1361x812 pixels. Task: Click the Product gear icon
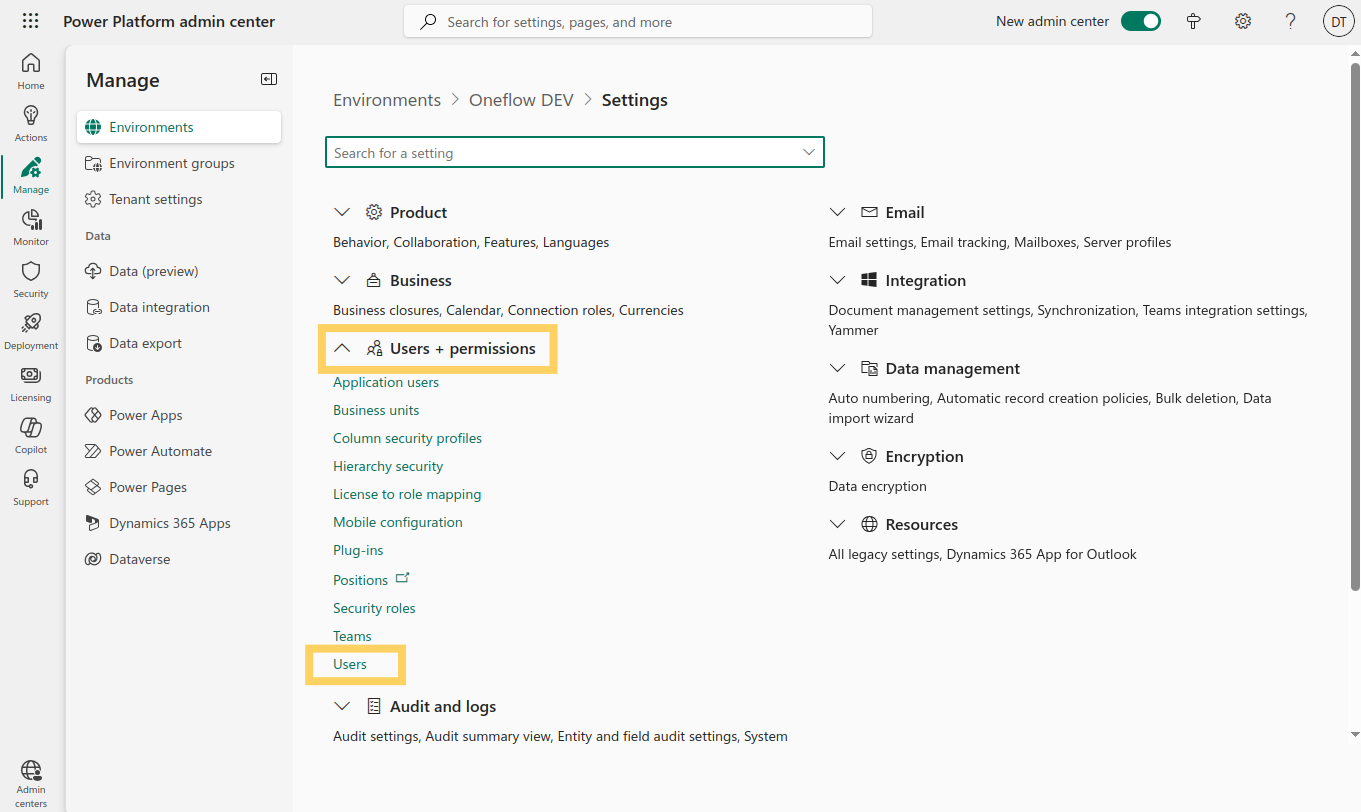[374, 212]
